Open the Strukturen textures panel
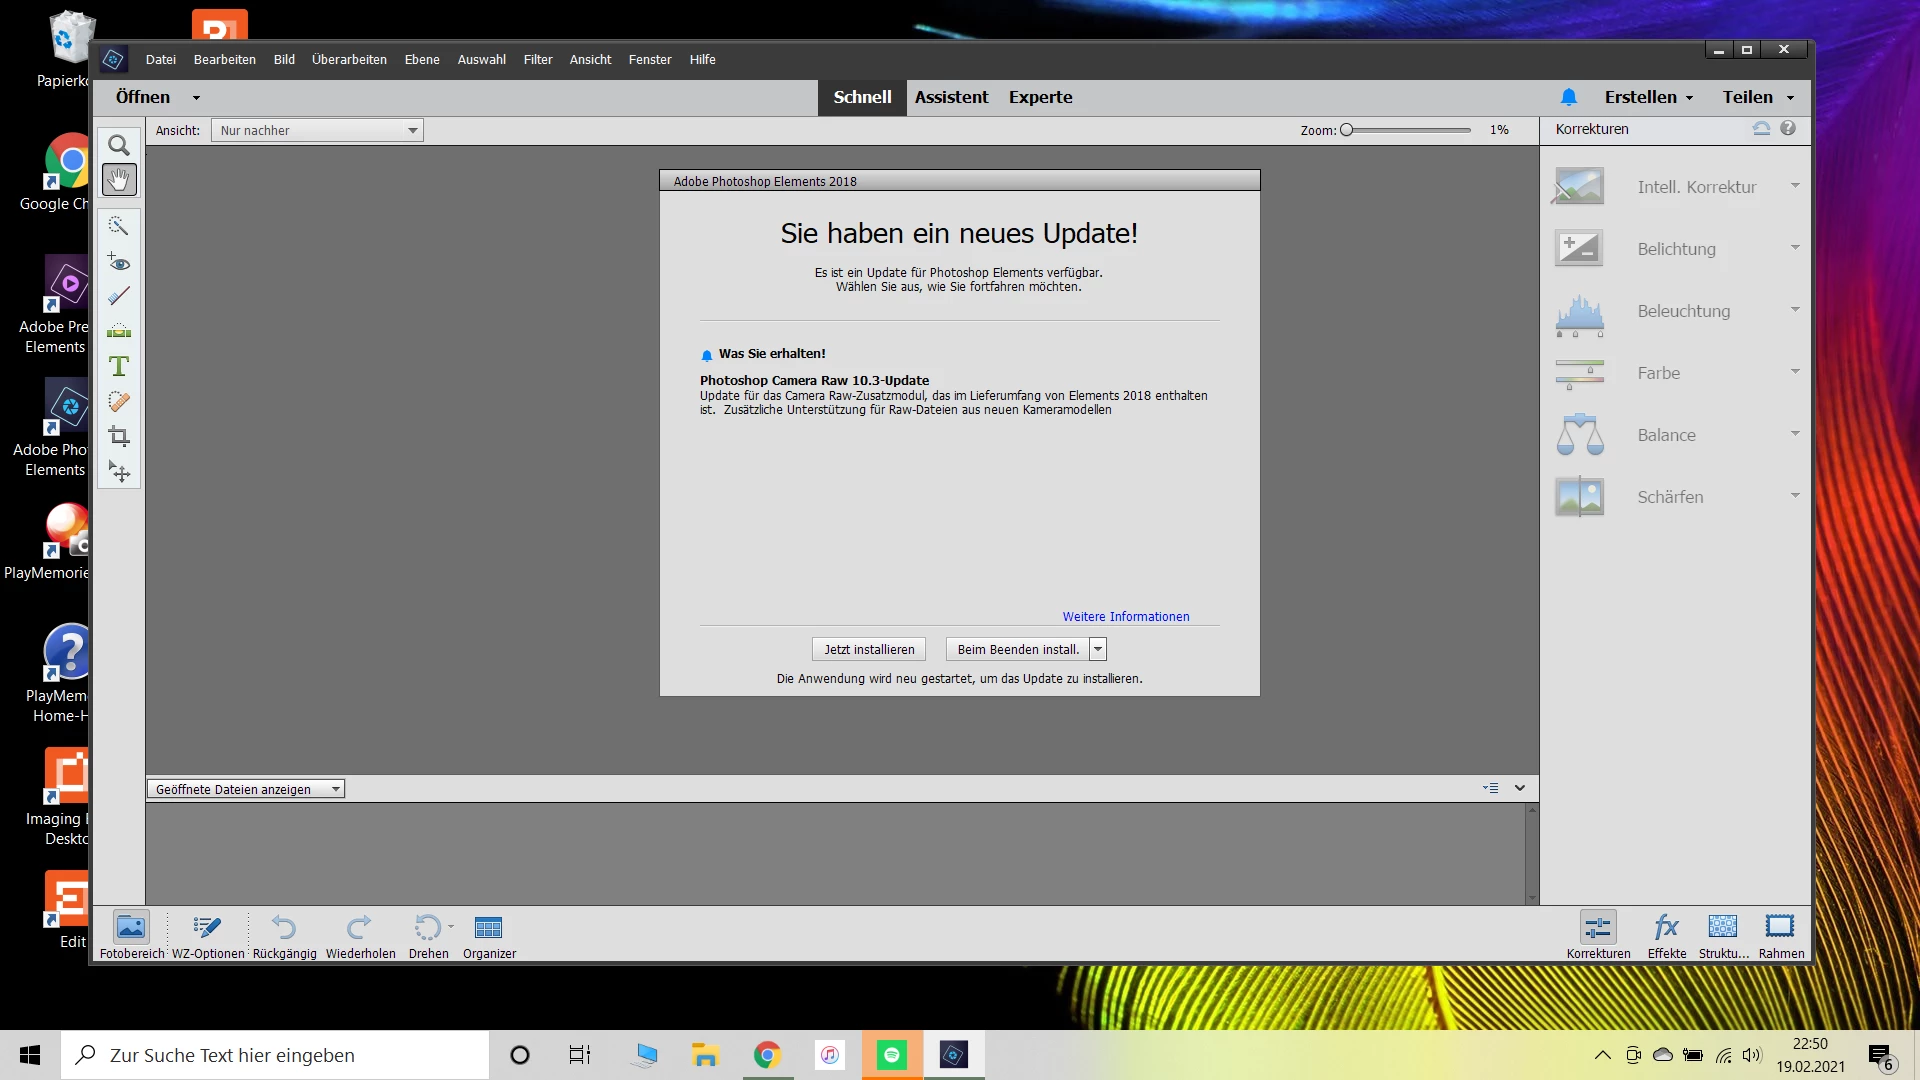The image size is (1920, 1080). pos(1723,936)
